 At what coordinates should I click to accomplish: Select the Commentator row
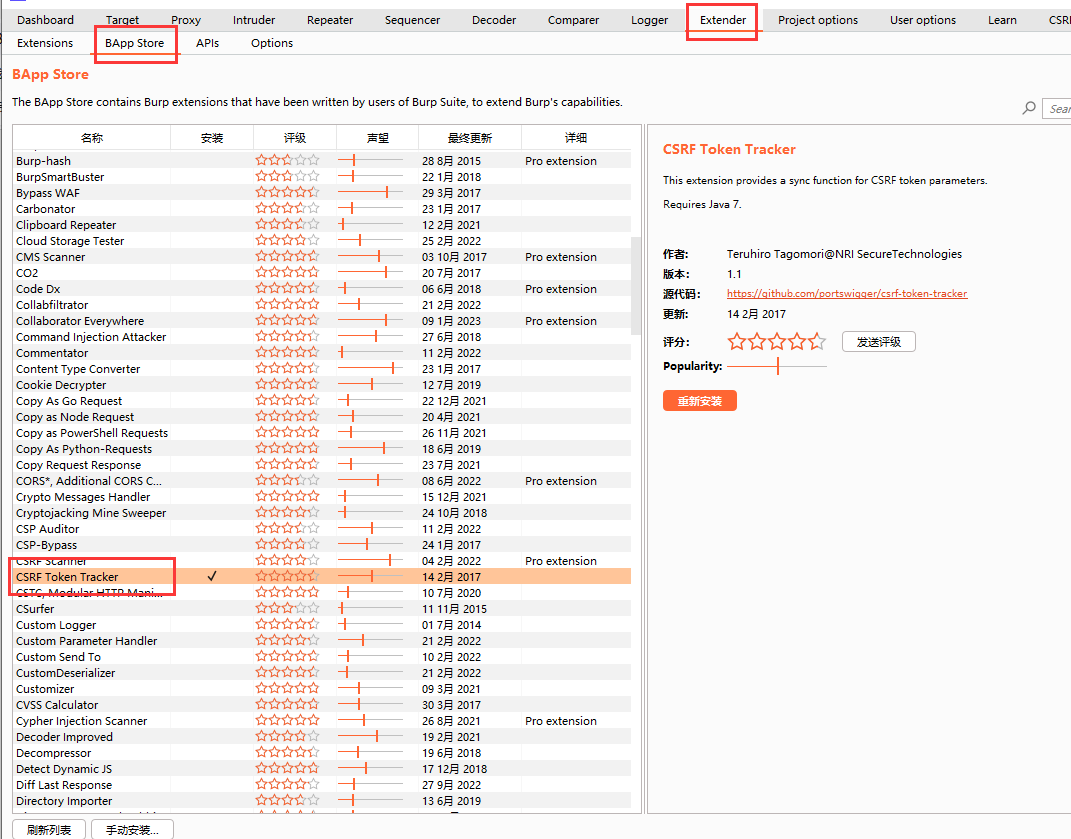[x=322, y=353]
